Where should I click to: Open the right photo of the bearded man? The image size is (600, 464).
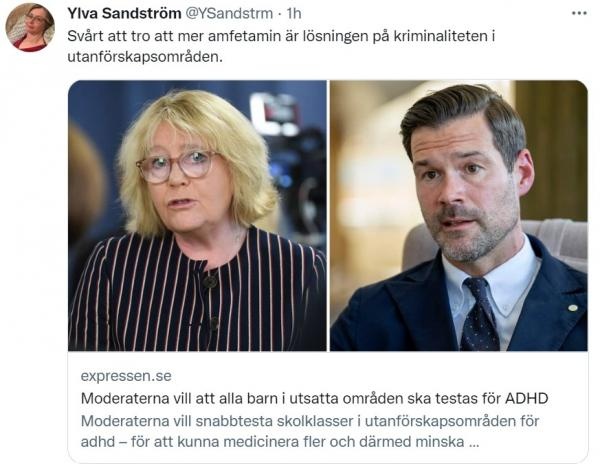(x=458, y=215)
